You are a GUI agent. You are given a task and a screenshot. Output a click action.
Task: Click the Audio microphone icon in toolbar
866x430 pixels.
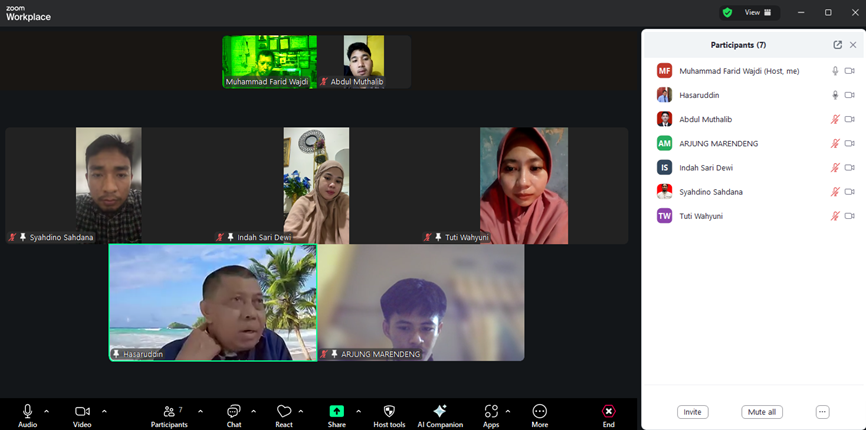(x=27, y=411)
